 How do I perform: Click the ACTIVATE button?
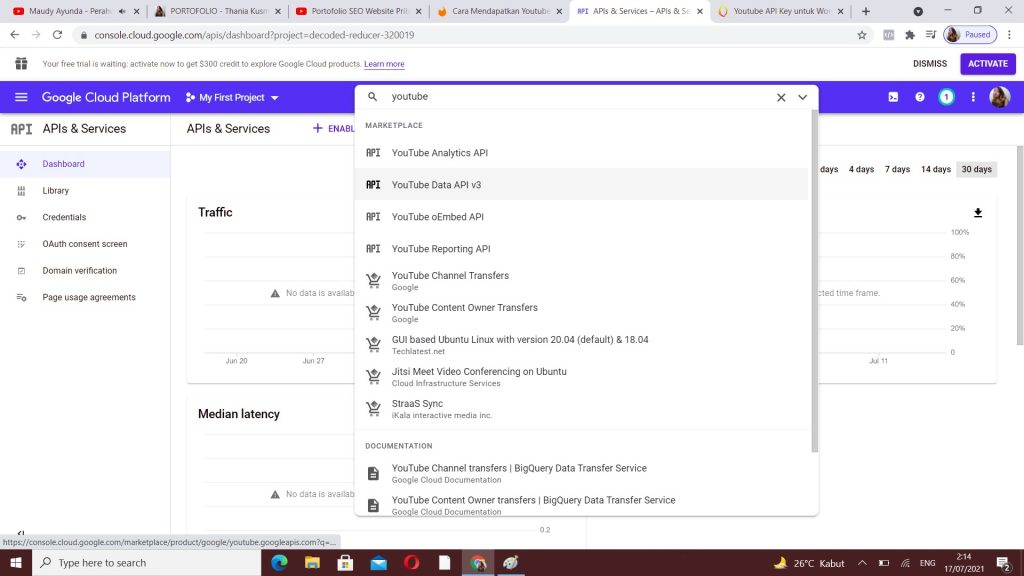pos(987,64)
